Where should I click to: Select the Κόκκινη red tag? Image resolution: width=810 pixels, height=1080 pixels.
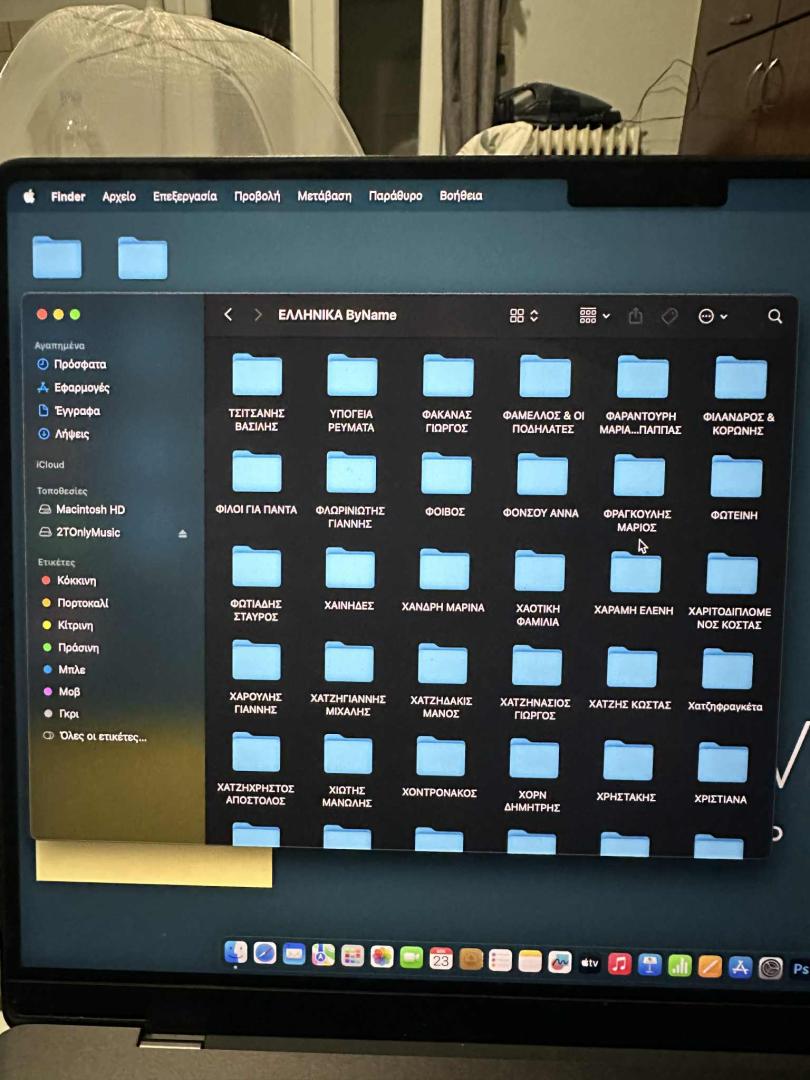click(x=76, y=580)
